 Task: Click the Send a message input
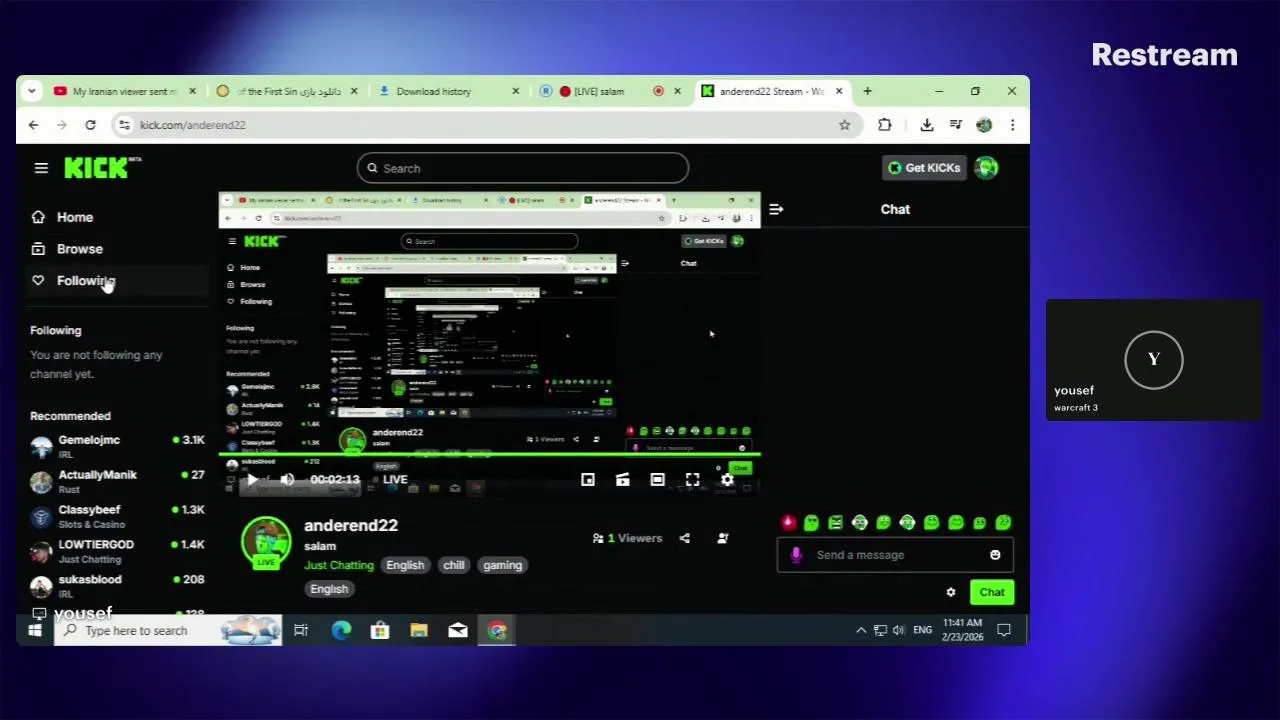895,555
